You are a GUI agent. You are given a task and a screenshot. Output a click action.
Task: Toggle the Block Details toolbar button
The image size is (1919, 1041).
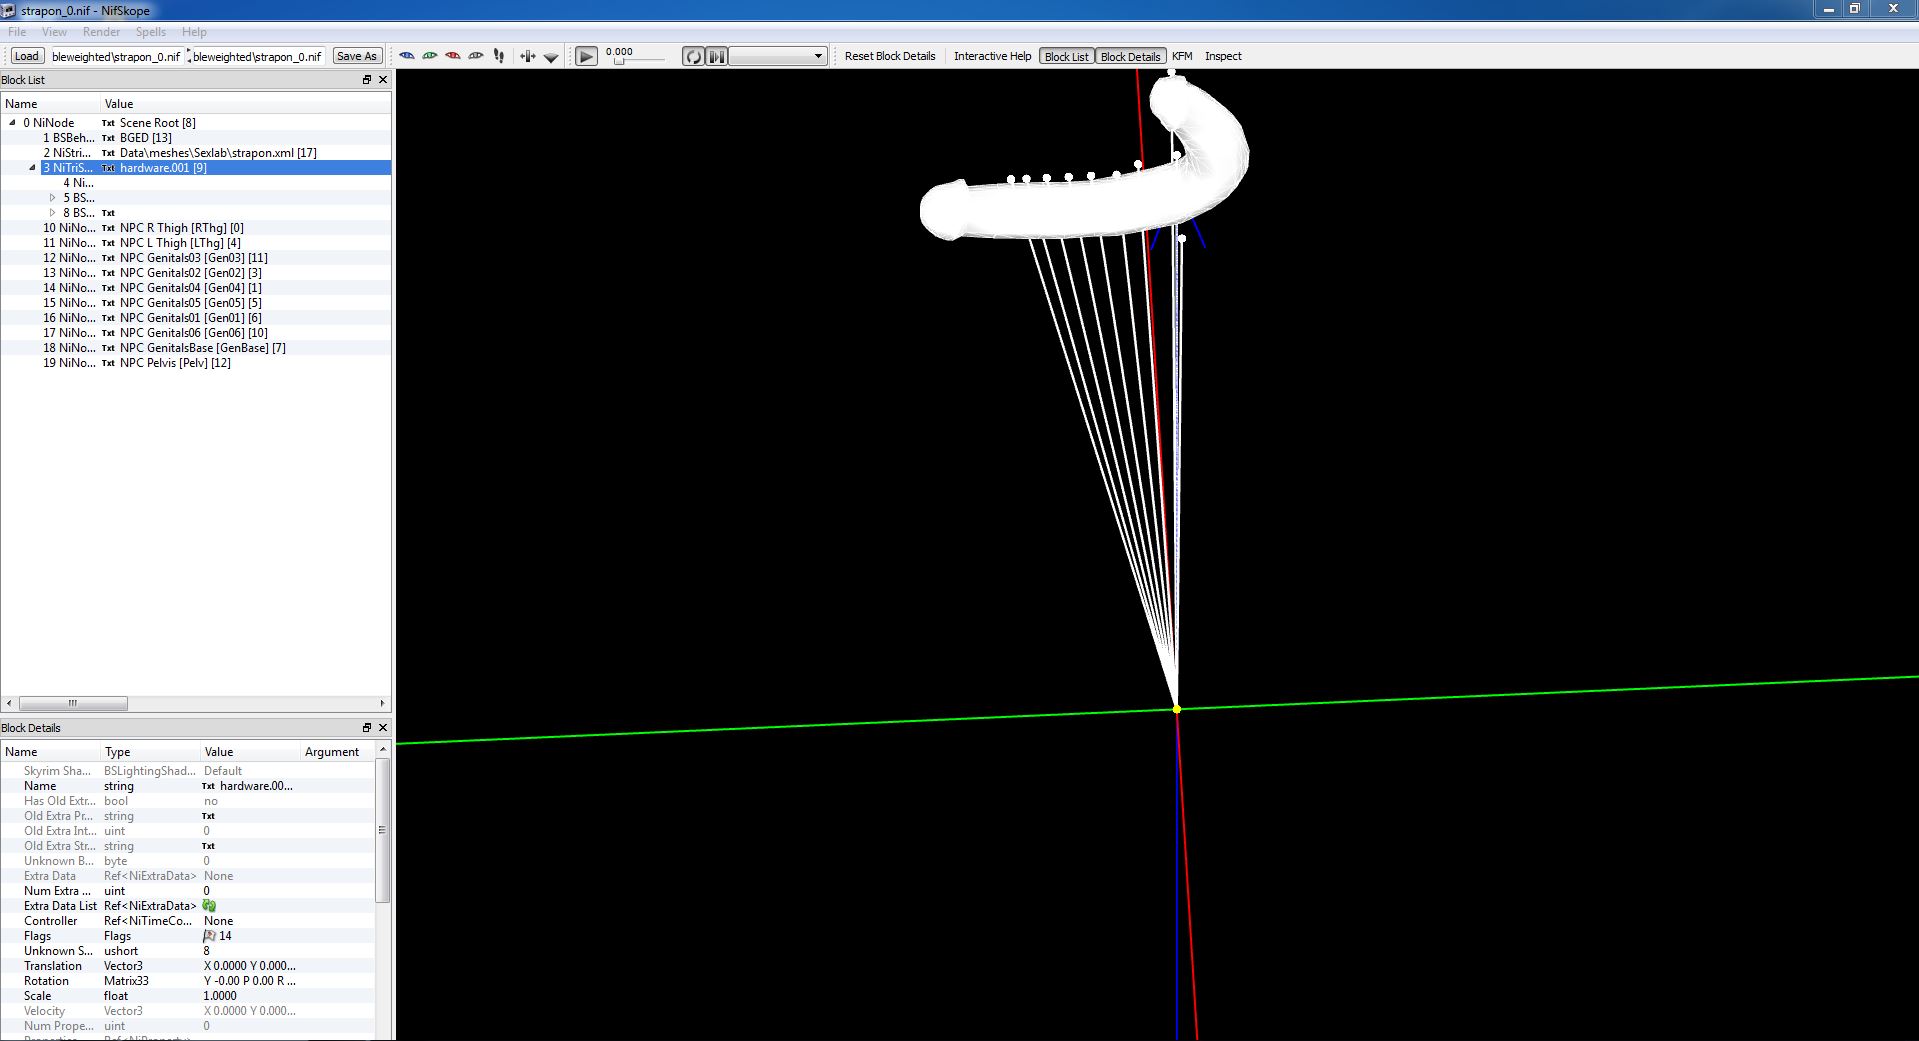pyautogui.click(x=1130, y=57)
